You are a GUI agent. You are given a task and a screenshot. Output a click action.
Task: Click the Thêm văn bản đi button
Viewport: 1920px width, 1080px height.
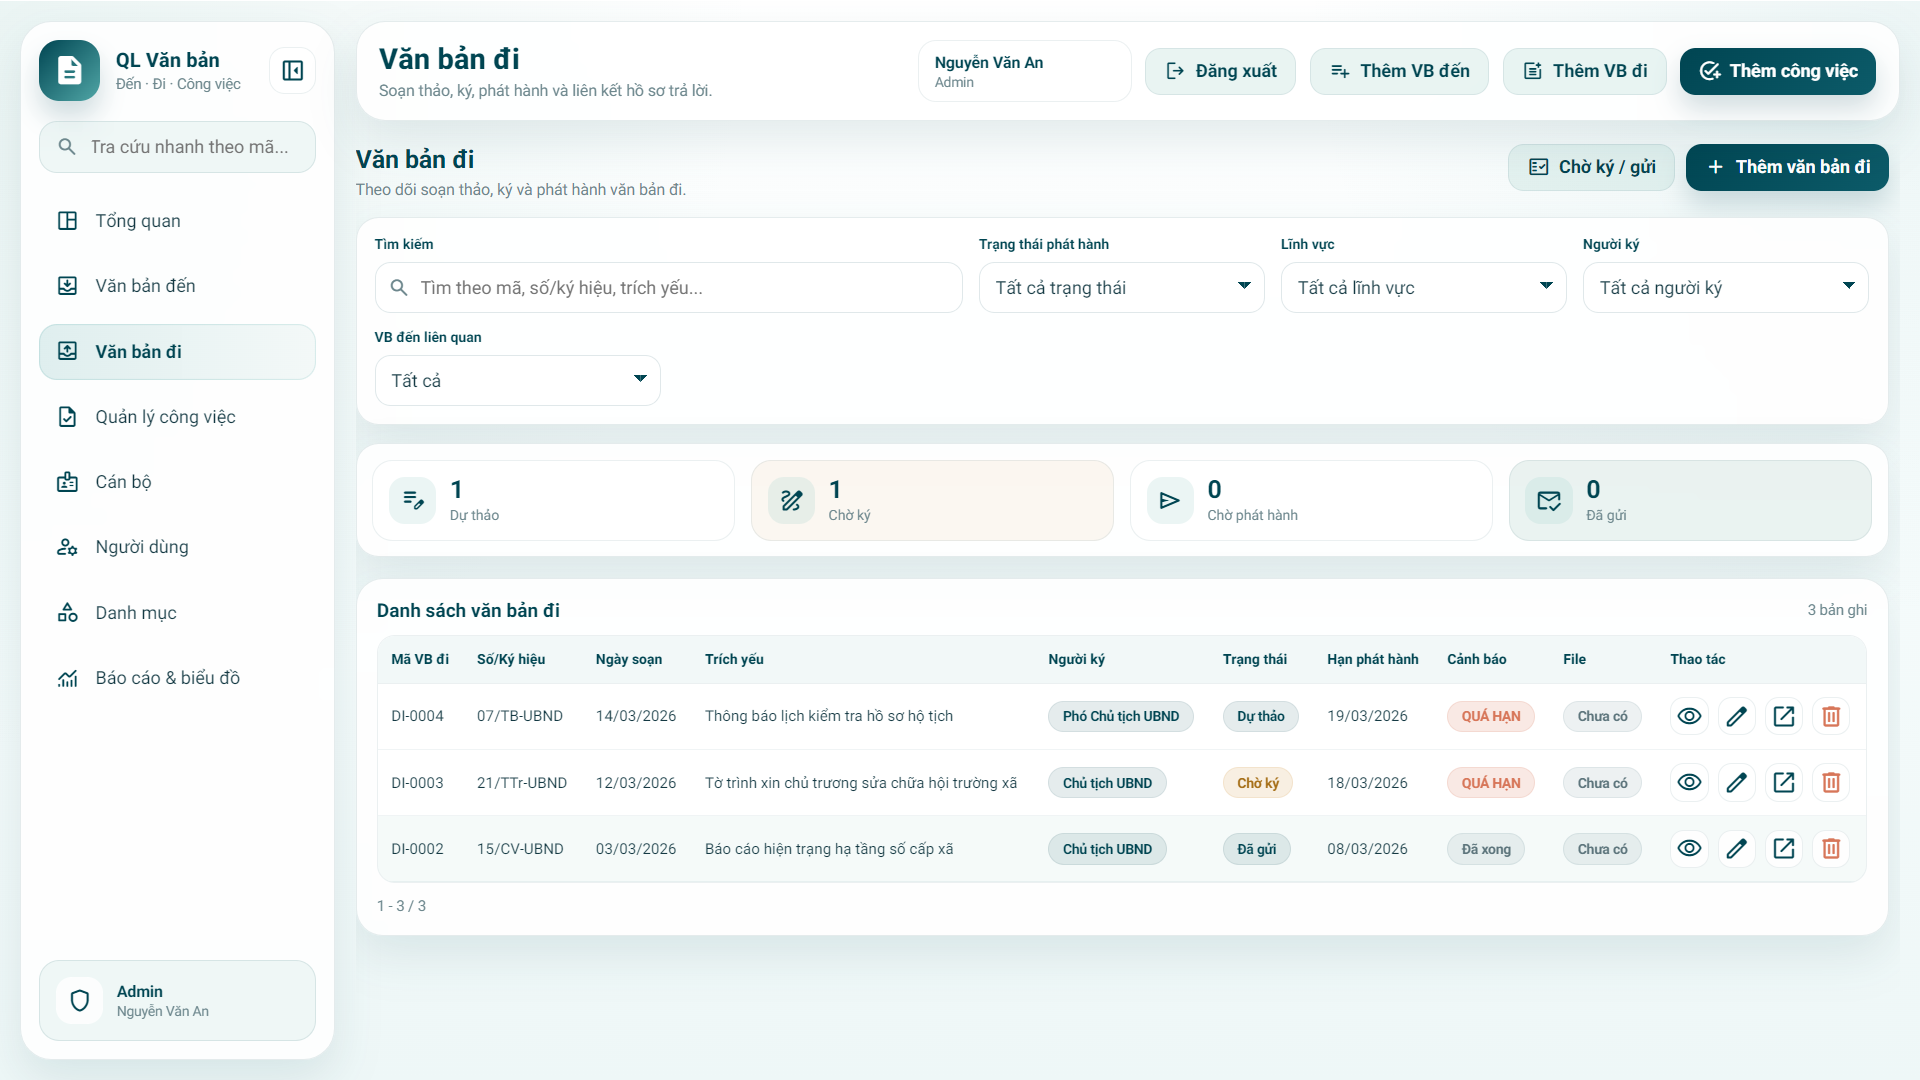coord(1786,167)
